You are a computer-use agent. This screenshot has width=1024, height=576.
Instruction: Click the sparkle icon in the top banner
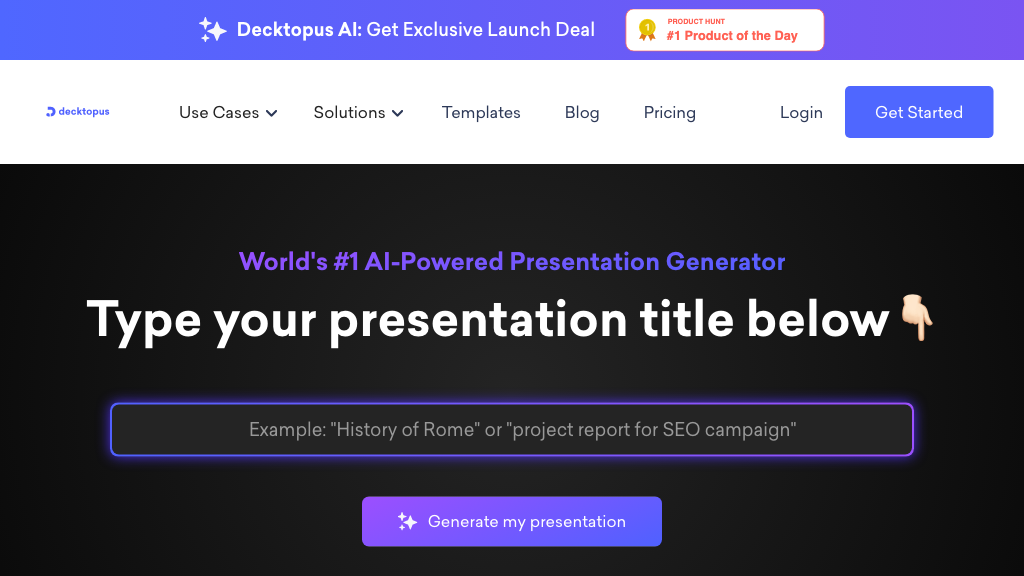pyautogui.click(x=212, y=30)
